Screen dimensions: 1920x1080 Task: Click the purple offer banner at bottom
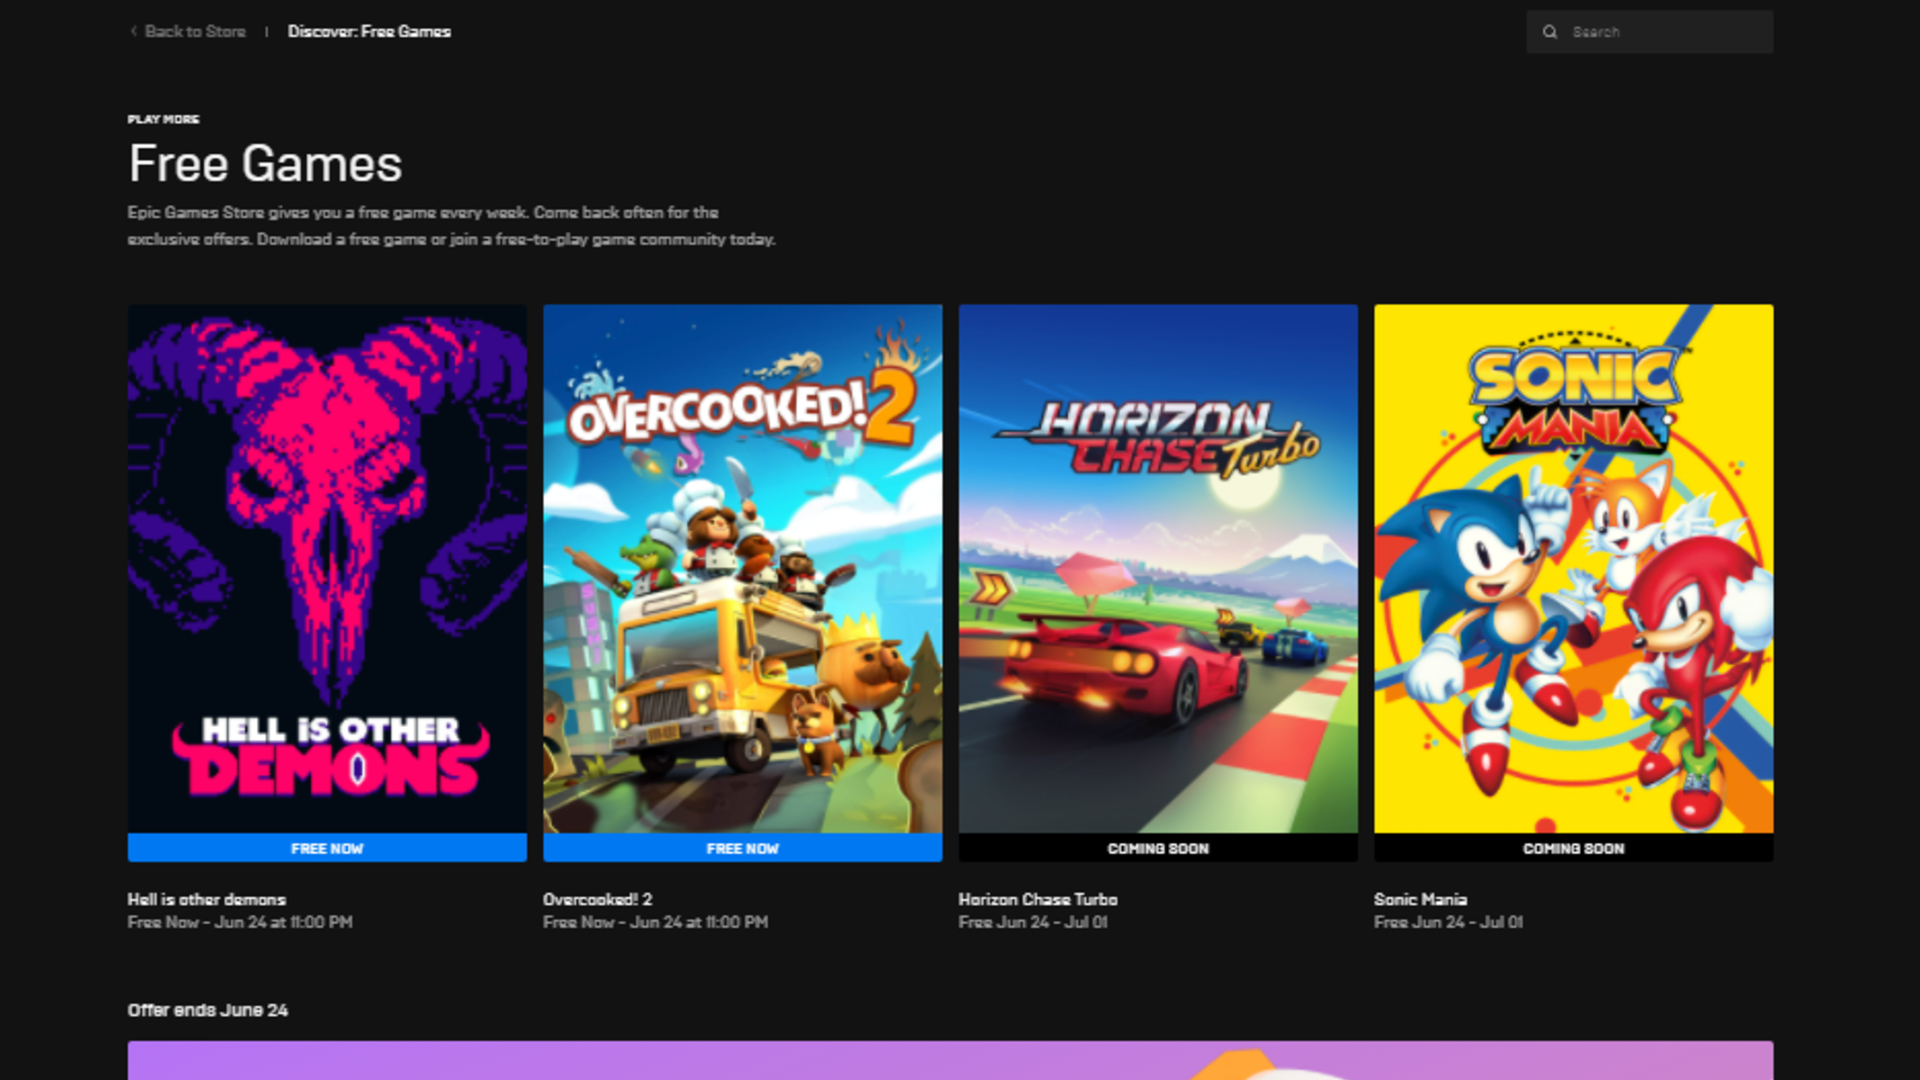click(950, 1060)
